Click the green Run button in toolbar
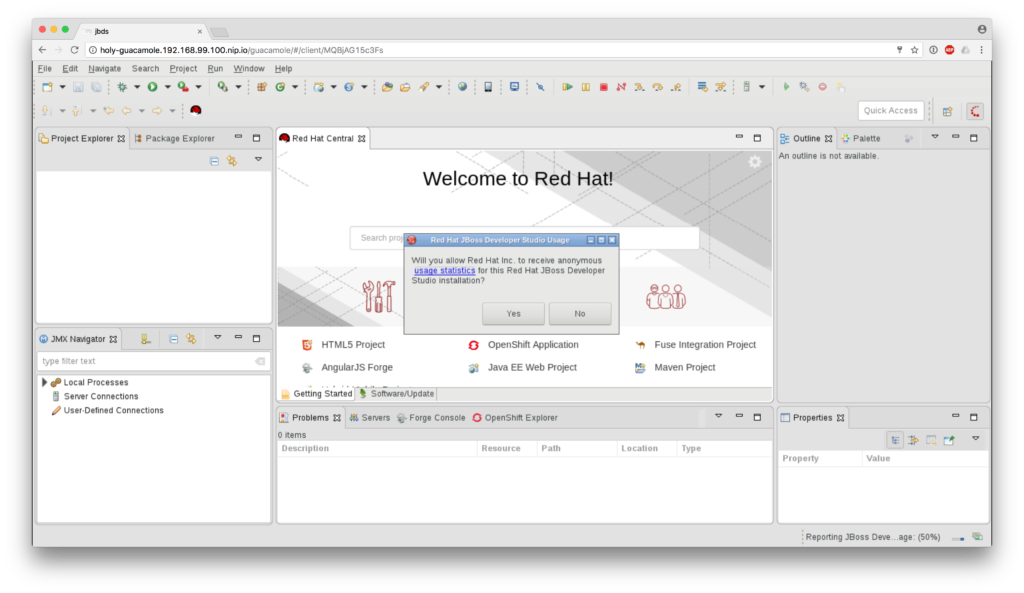1024x593 pixels. click(x=152, y=87)
